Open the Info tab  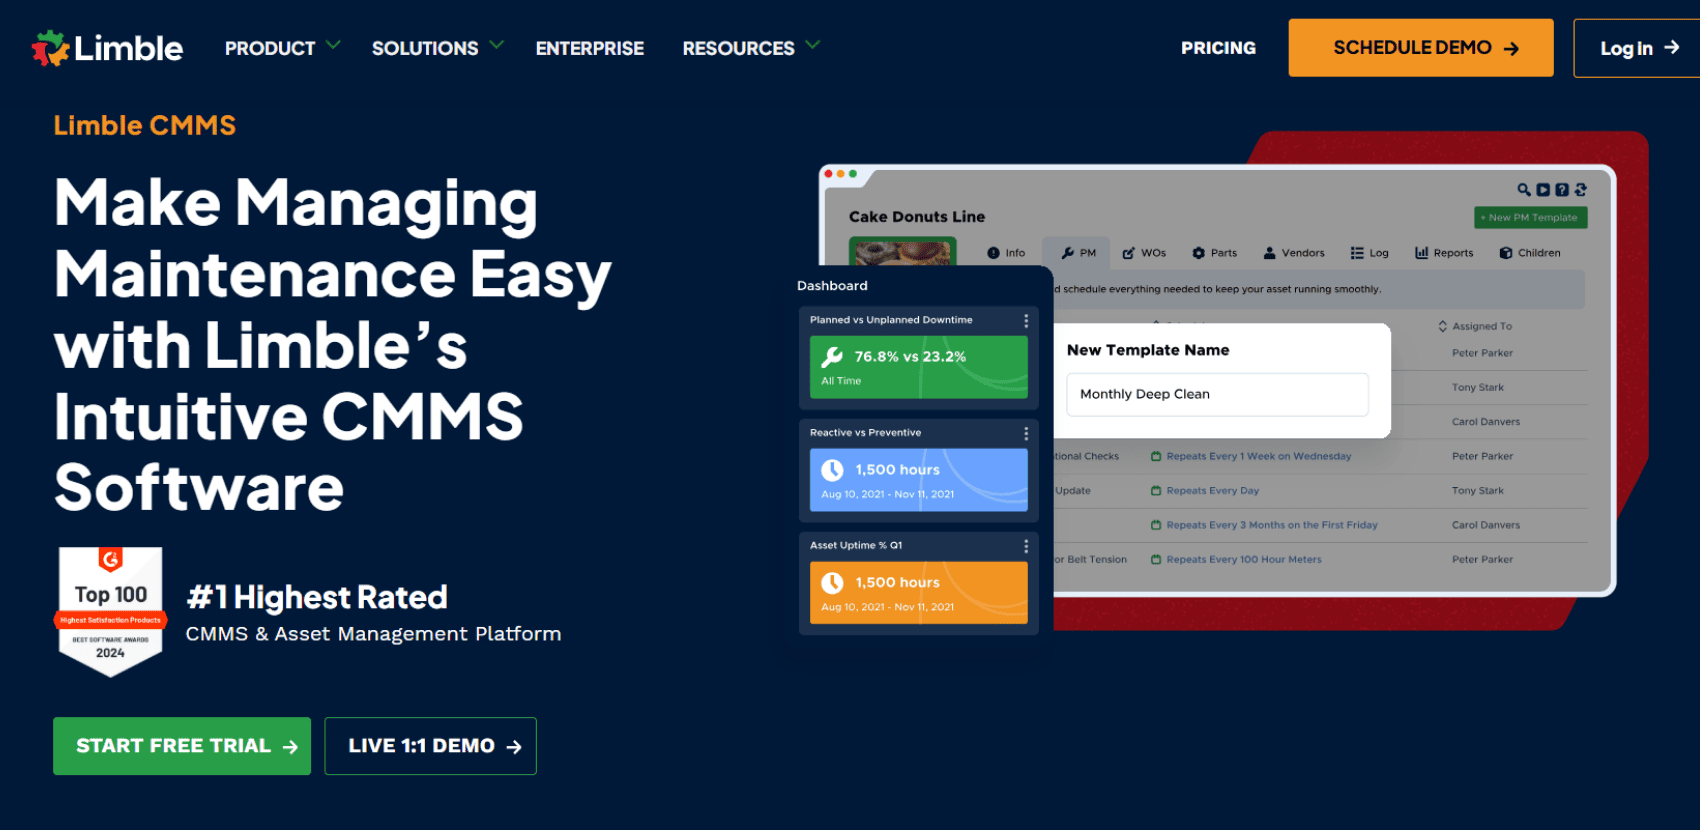[1006, 253]
